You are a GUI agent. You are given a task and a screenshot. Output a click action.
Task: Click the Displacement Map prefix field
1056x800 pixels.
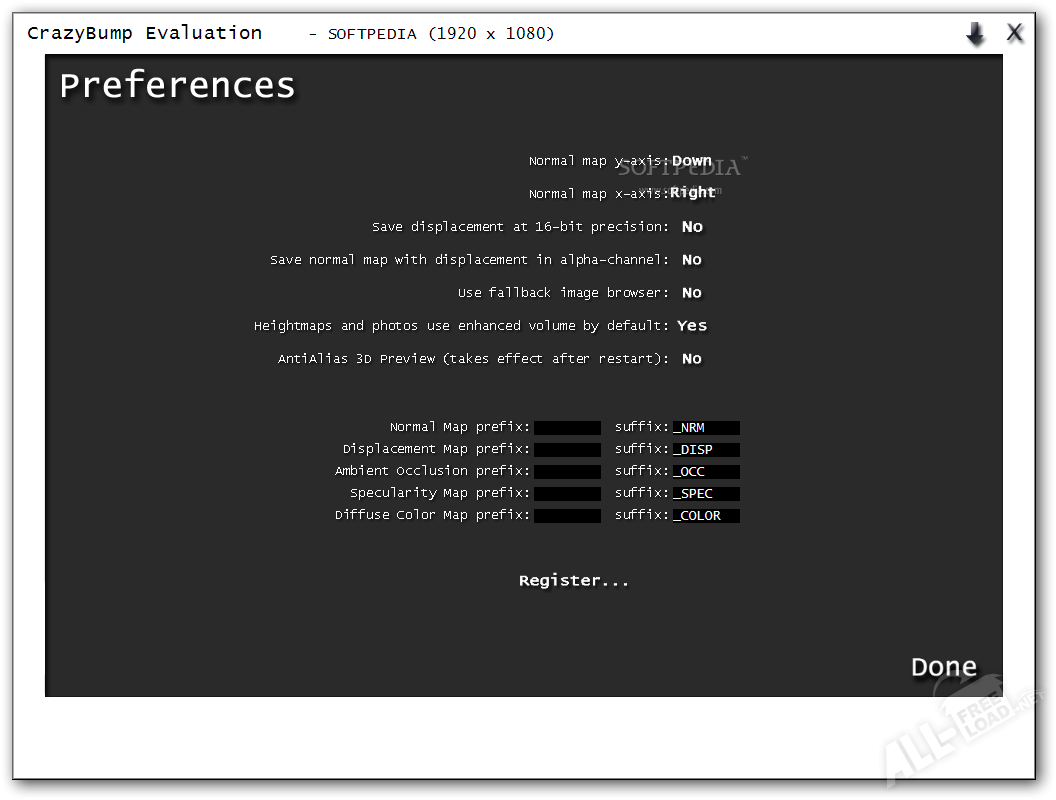(x=567, y=450)
